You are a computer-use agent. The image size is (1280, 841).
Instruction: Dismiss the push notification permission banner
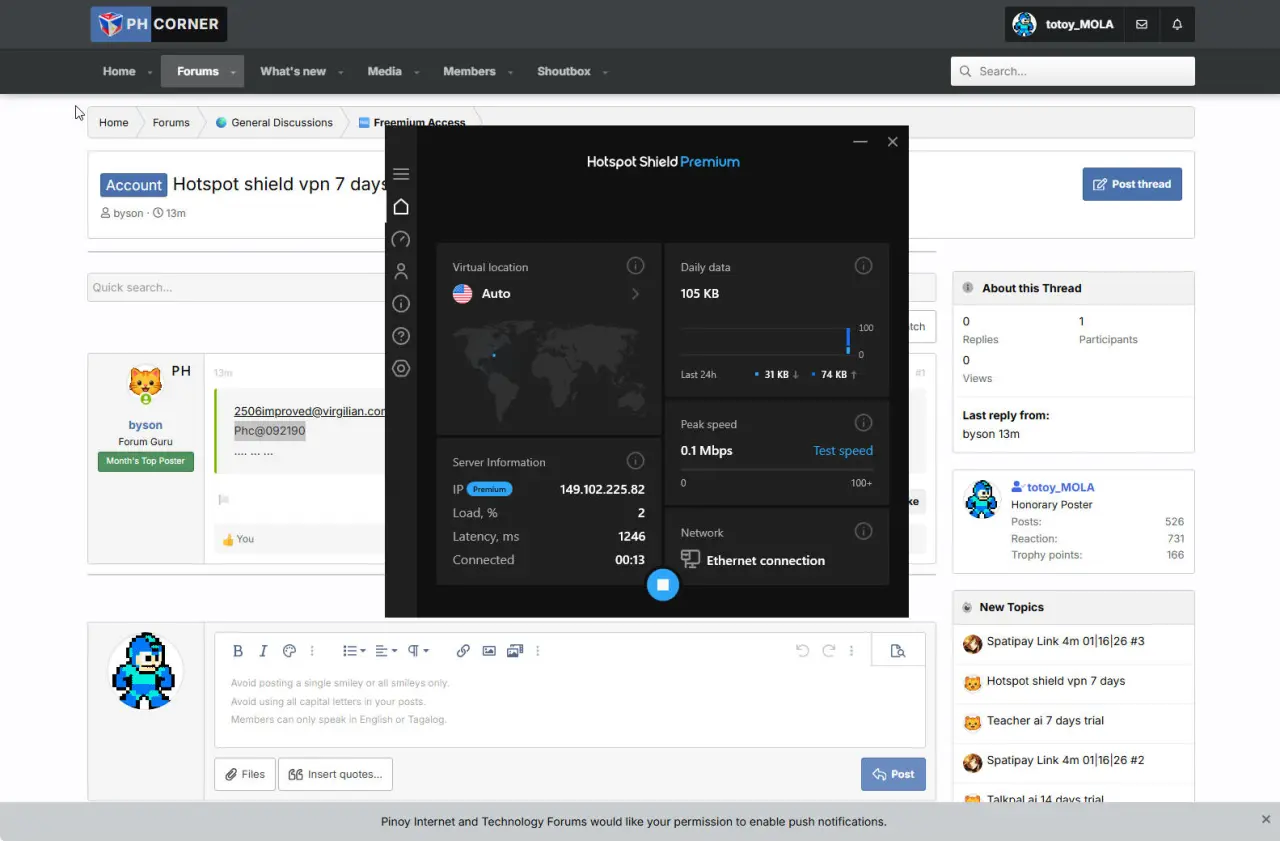[x=1266, y=819]
